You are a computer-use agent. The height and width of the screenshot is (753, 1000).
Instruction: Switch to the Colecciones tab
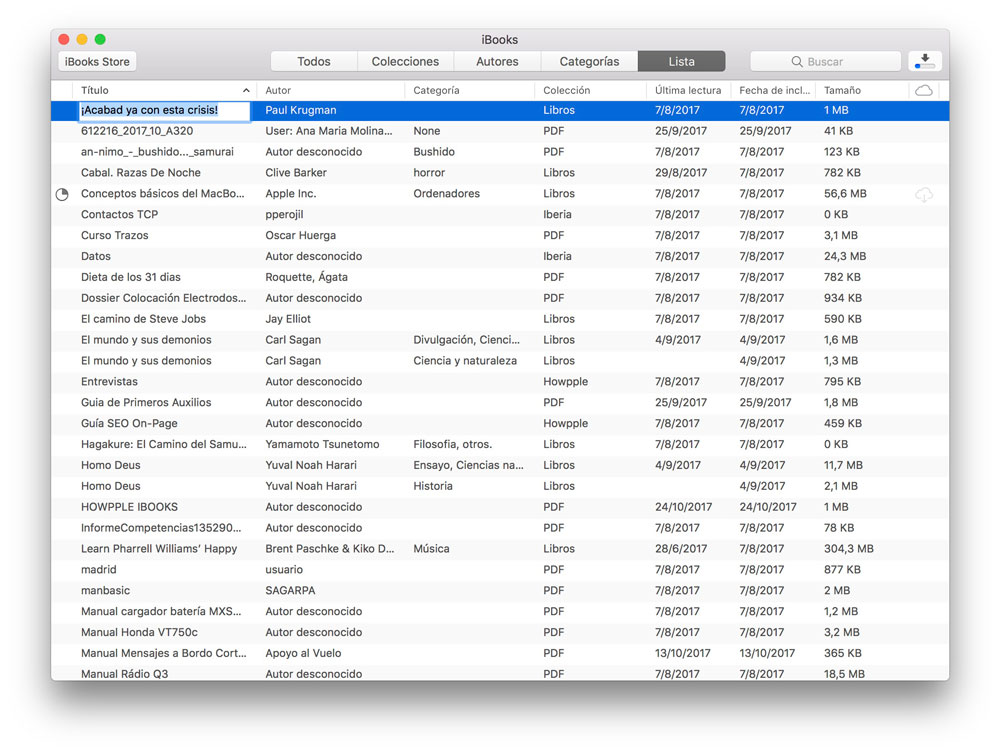point(405,62)
